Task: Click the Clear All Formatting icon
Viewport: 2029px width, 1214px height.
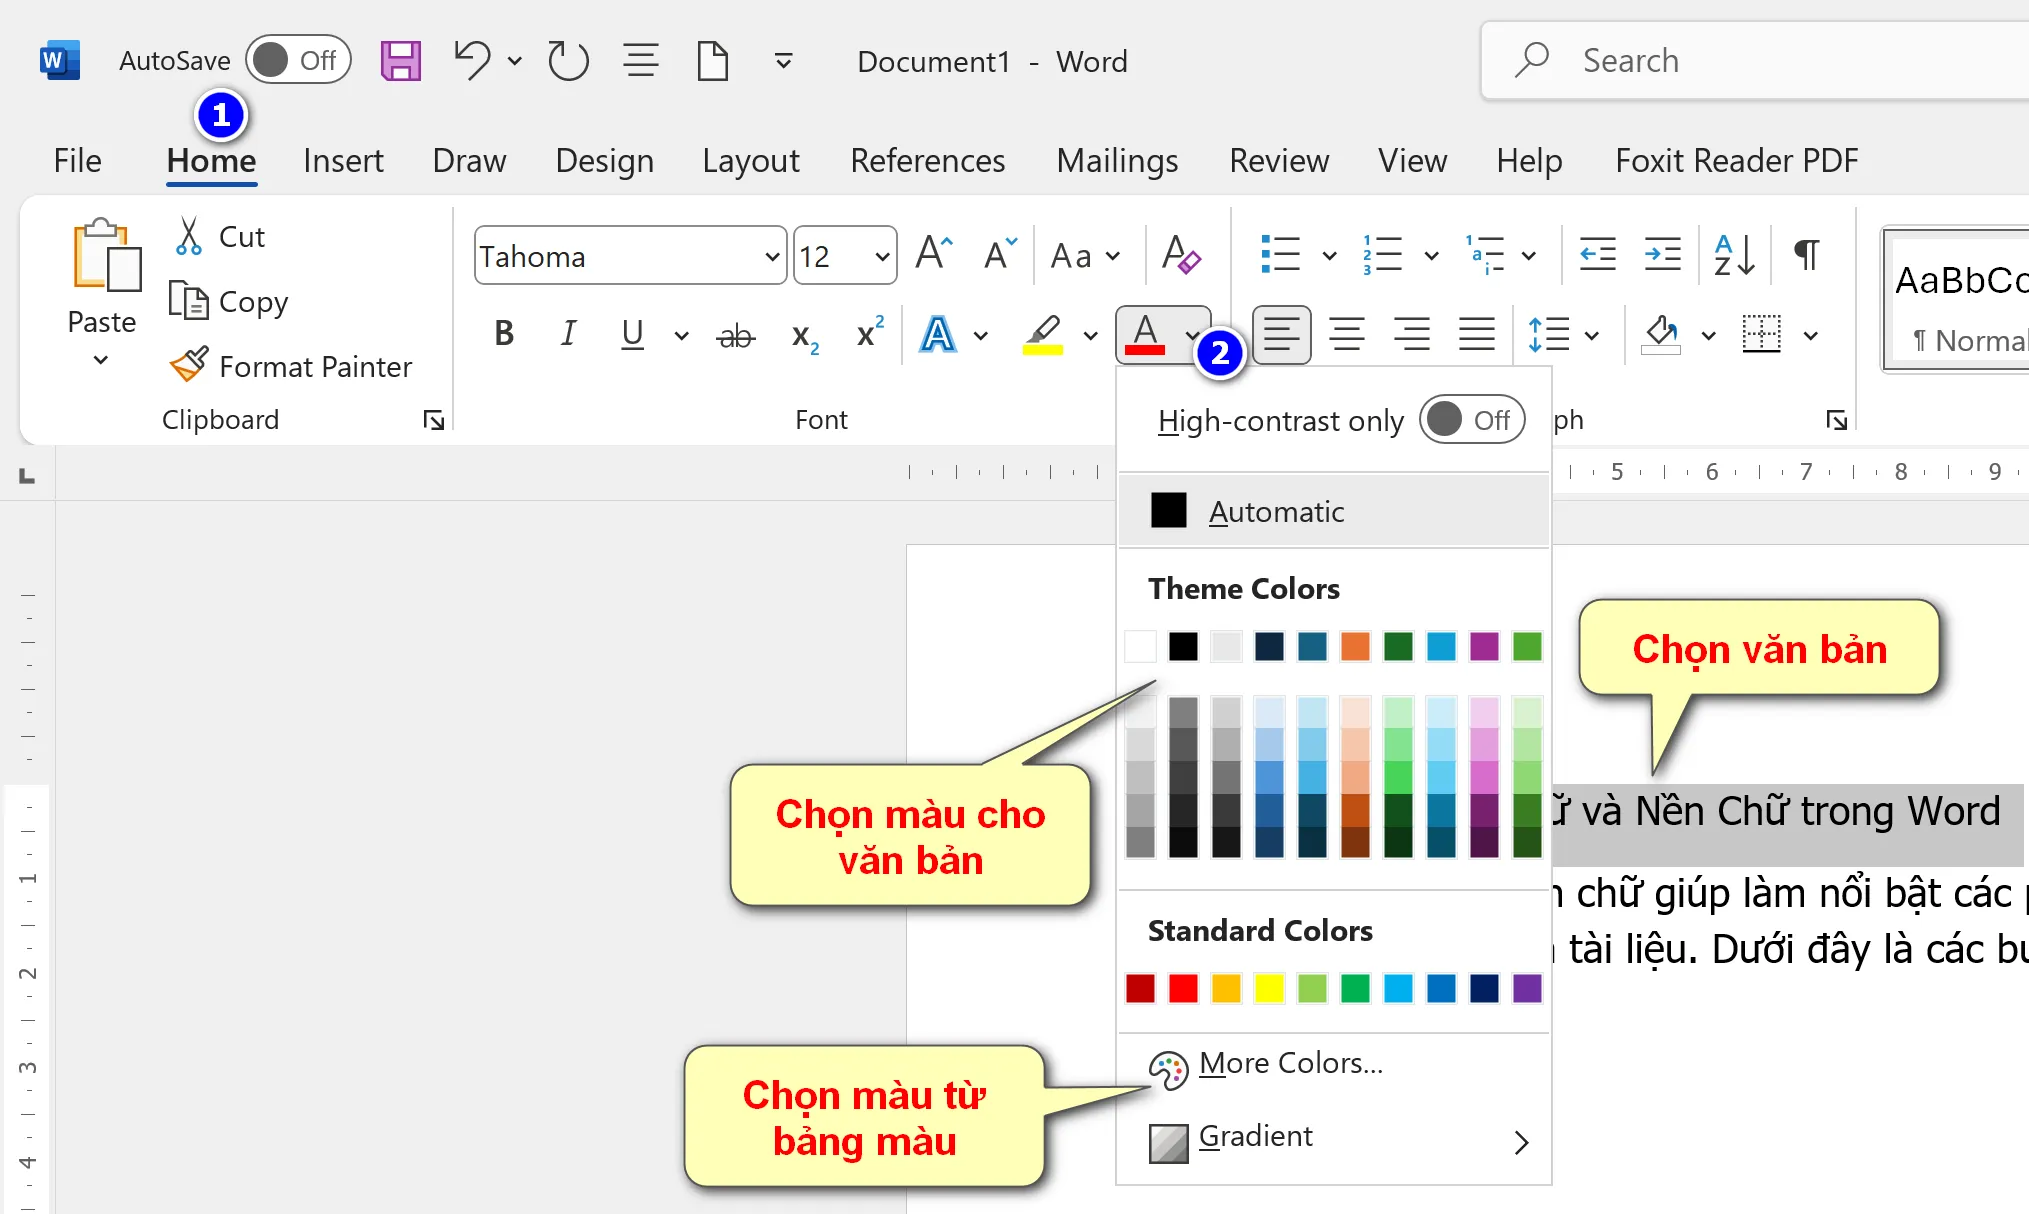Action: [x=1180, y=255]
